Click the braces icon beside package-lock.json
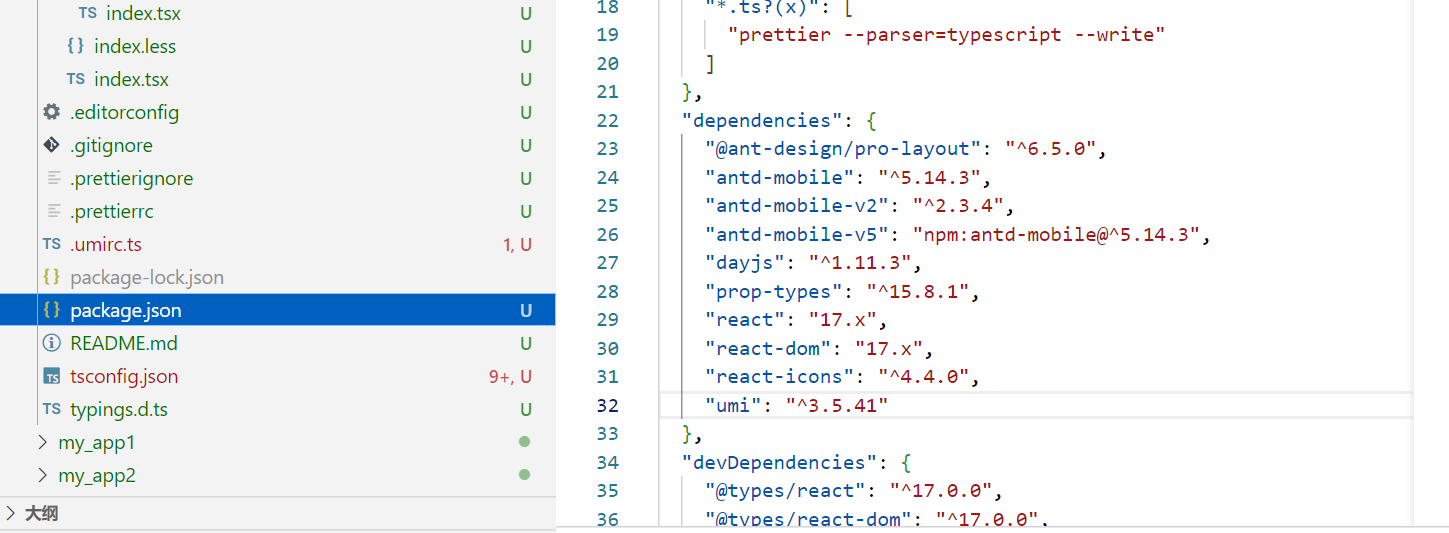This screenshot has height=533, width=1449. tap(52, 277)
